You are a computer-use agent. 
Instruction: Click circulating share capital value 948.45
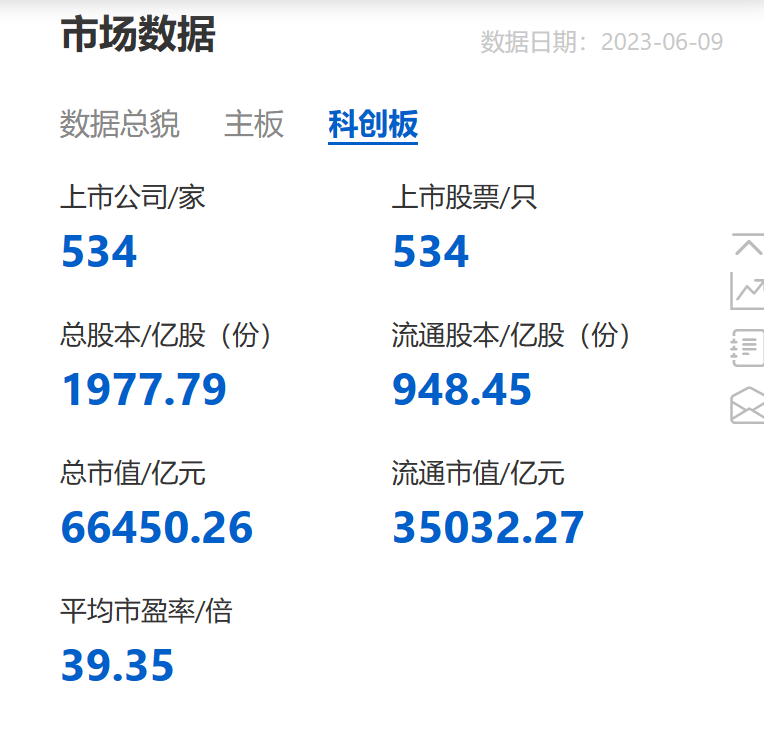(462, 390)
